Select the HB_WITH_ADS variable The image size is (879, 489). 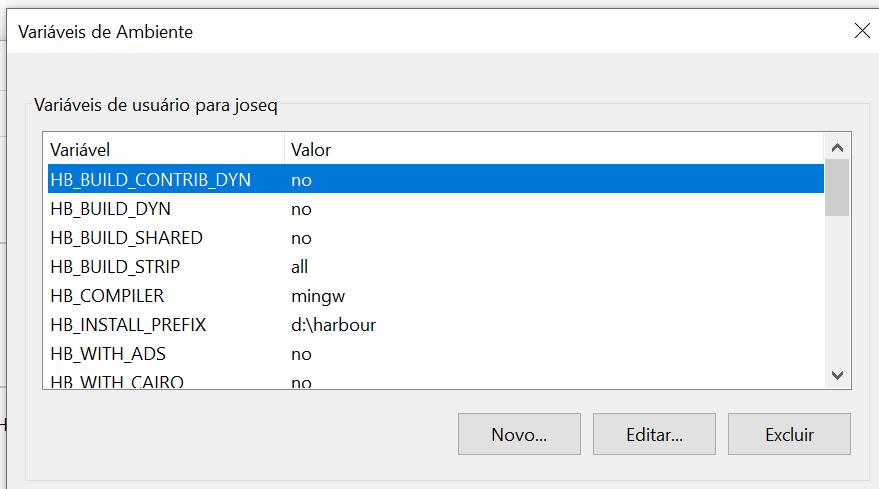point(110,354)
